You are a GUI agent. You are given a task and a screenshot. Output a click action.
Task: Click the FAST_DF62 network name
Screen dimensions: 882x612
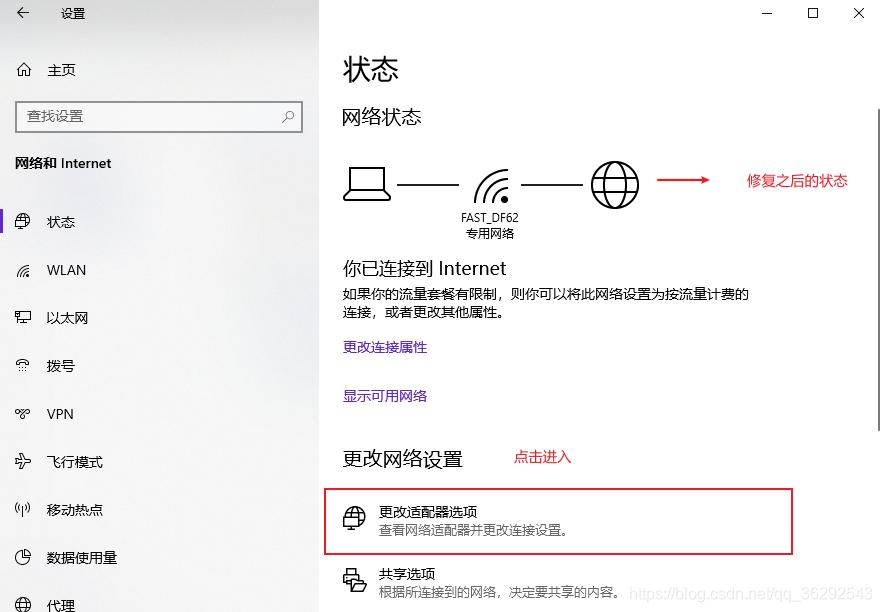pos(489,217)
